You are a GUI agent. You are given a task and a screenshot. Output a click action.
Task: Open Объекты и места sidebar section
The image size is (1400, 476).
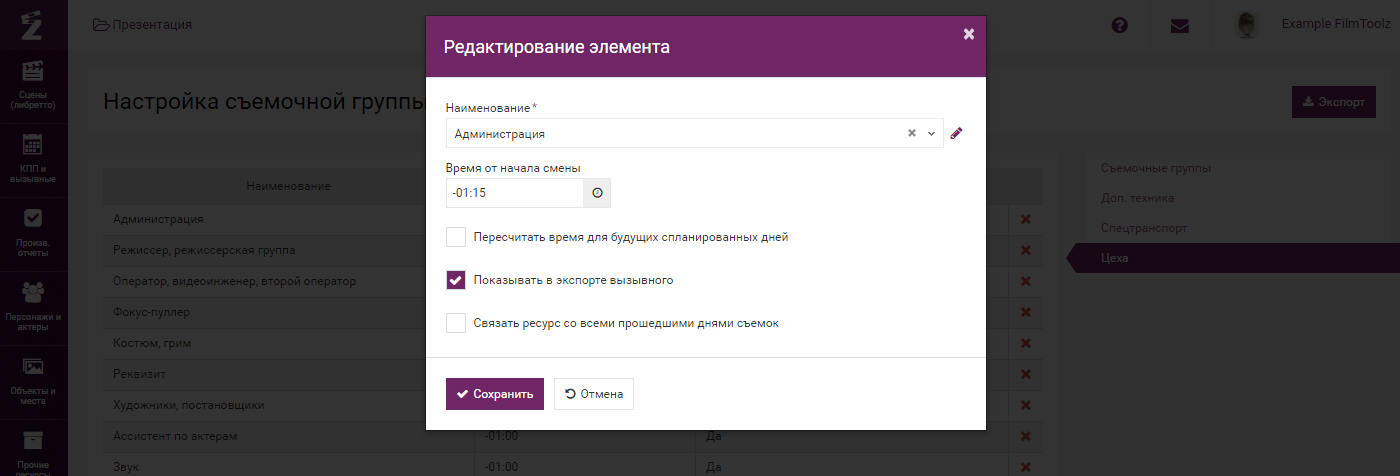tap(33, 380)
